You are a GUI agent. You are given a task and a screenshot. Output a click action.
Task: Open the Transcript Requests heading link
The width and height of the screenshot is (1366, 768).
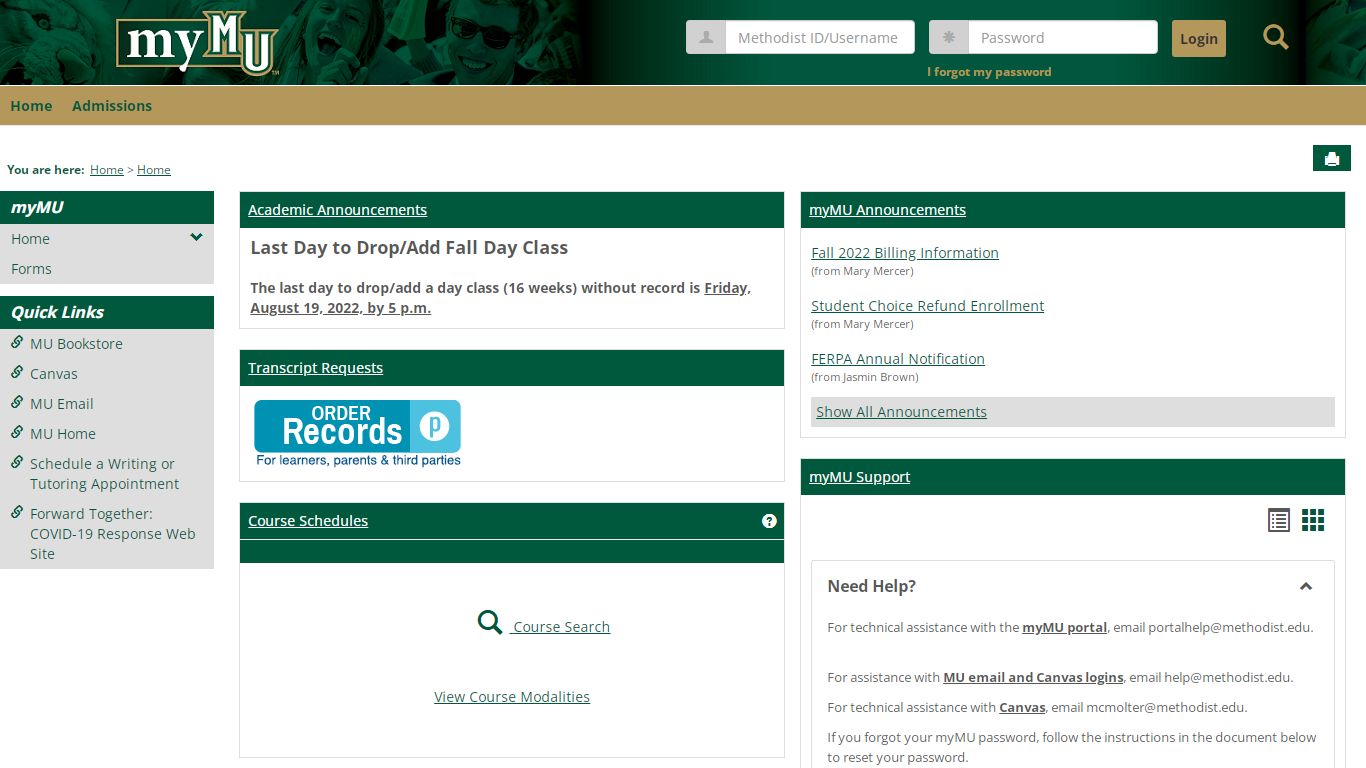pos(315,368)
